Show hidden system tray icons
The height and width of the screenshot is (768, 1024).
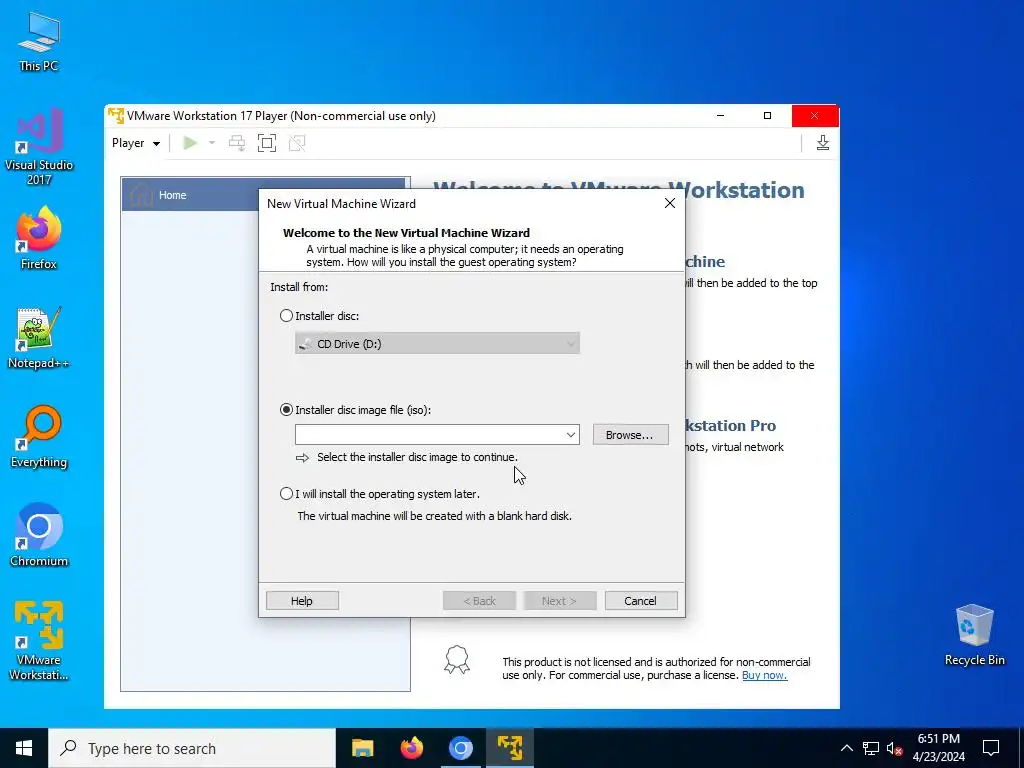(x=846, y=748)
